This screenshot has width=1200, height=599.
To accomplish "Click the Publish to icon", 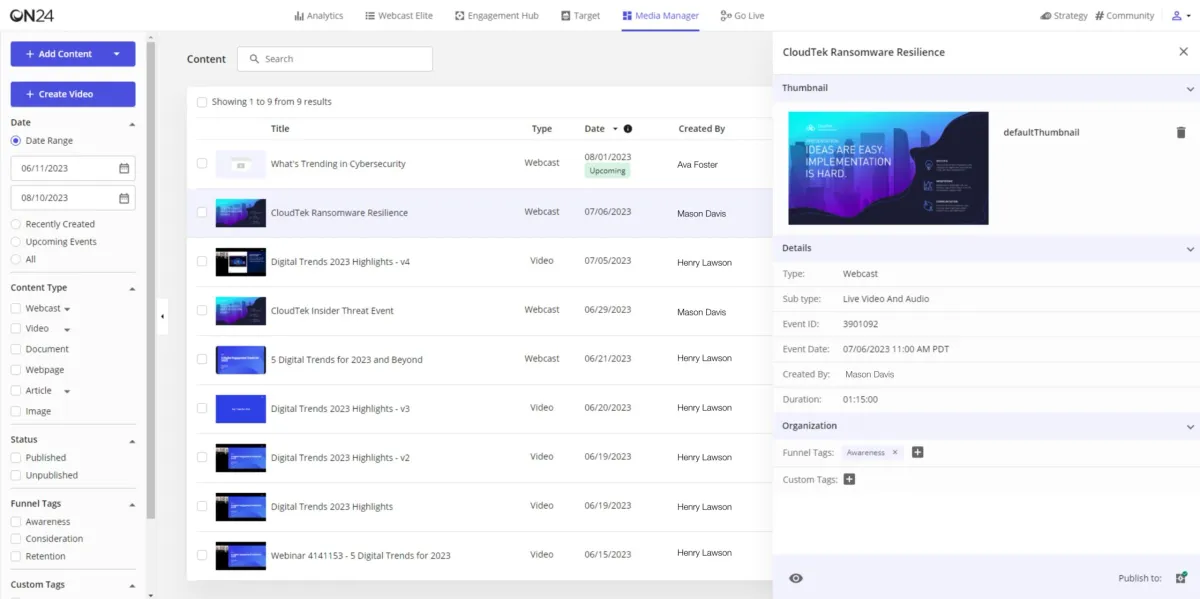I will pos(1181,578).
